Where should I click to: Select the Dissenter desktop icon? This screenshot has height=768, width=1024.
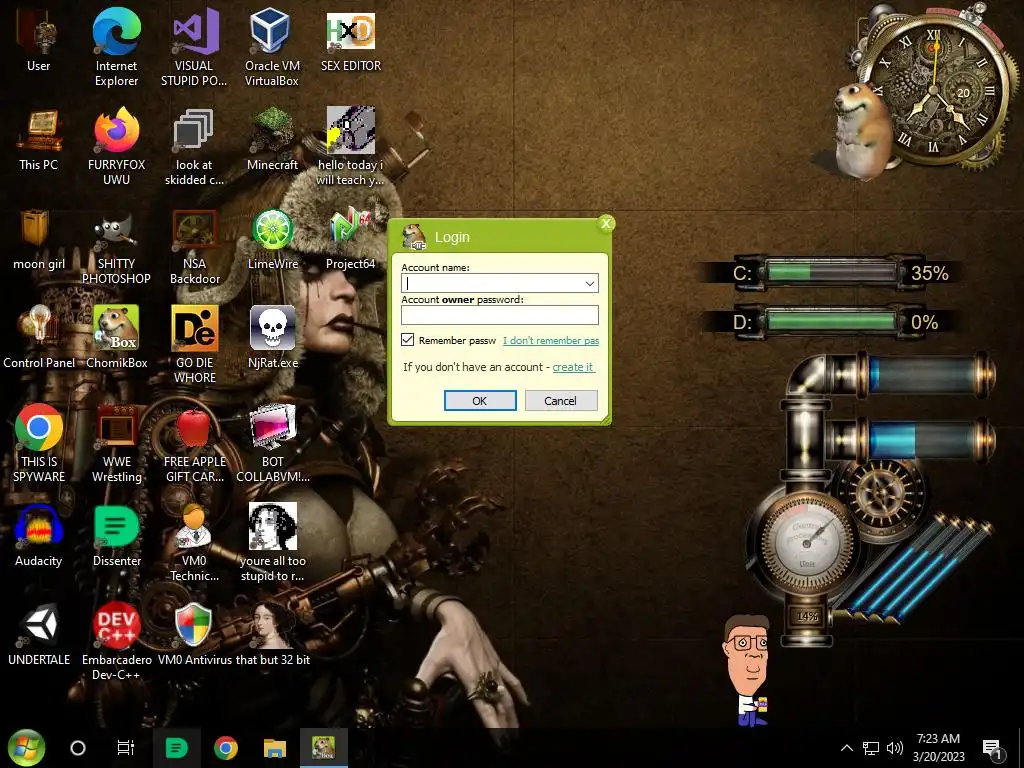116,536
